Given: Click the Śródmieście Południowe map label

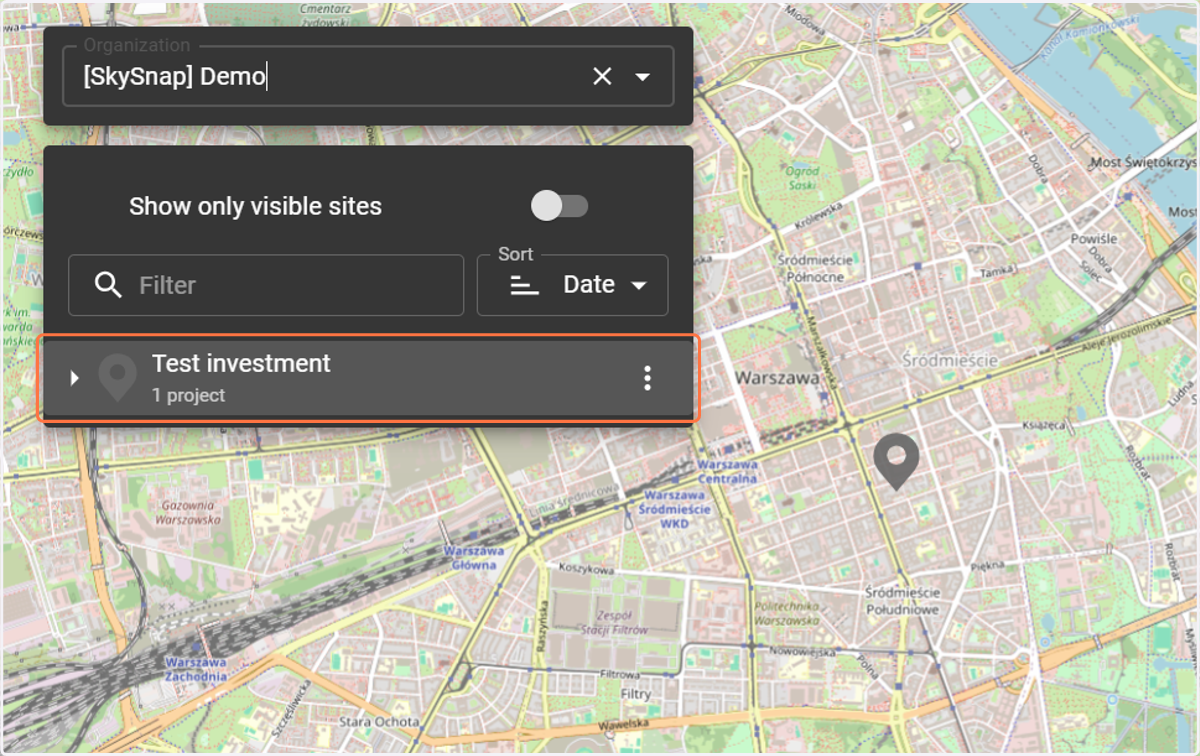Looking at the screenshot, I should coord(903,601).
